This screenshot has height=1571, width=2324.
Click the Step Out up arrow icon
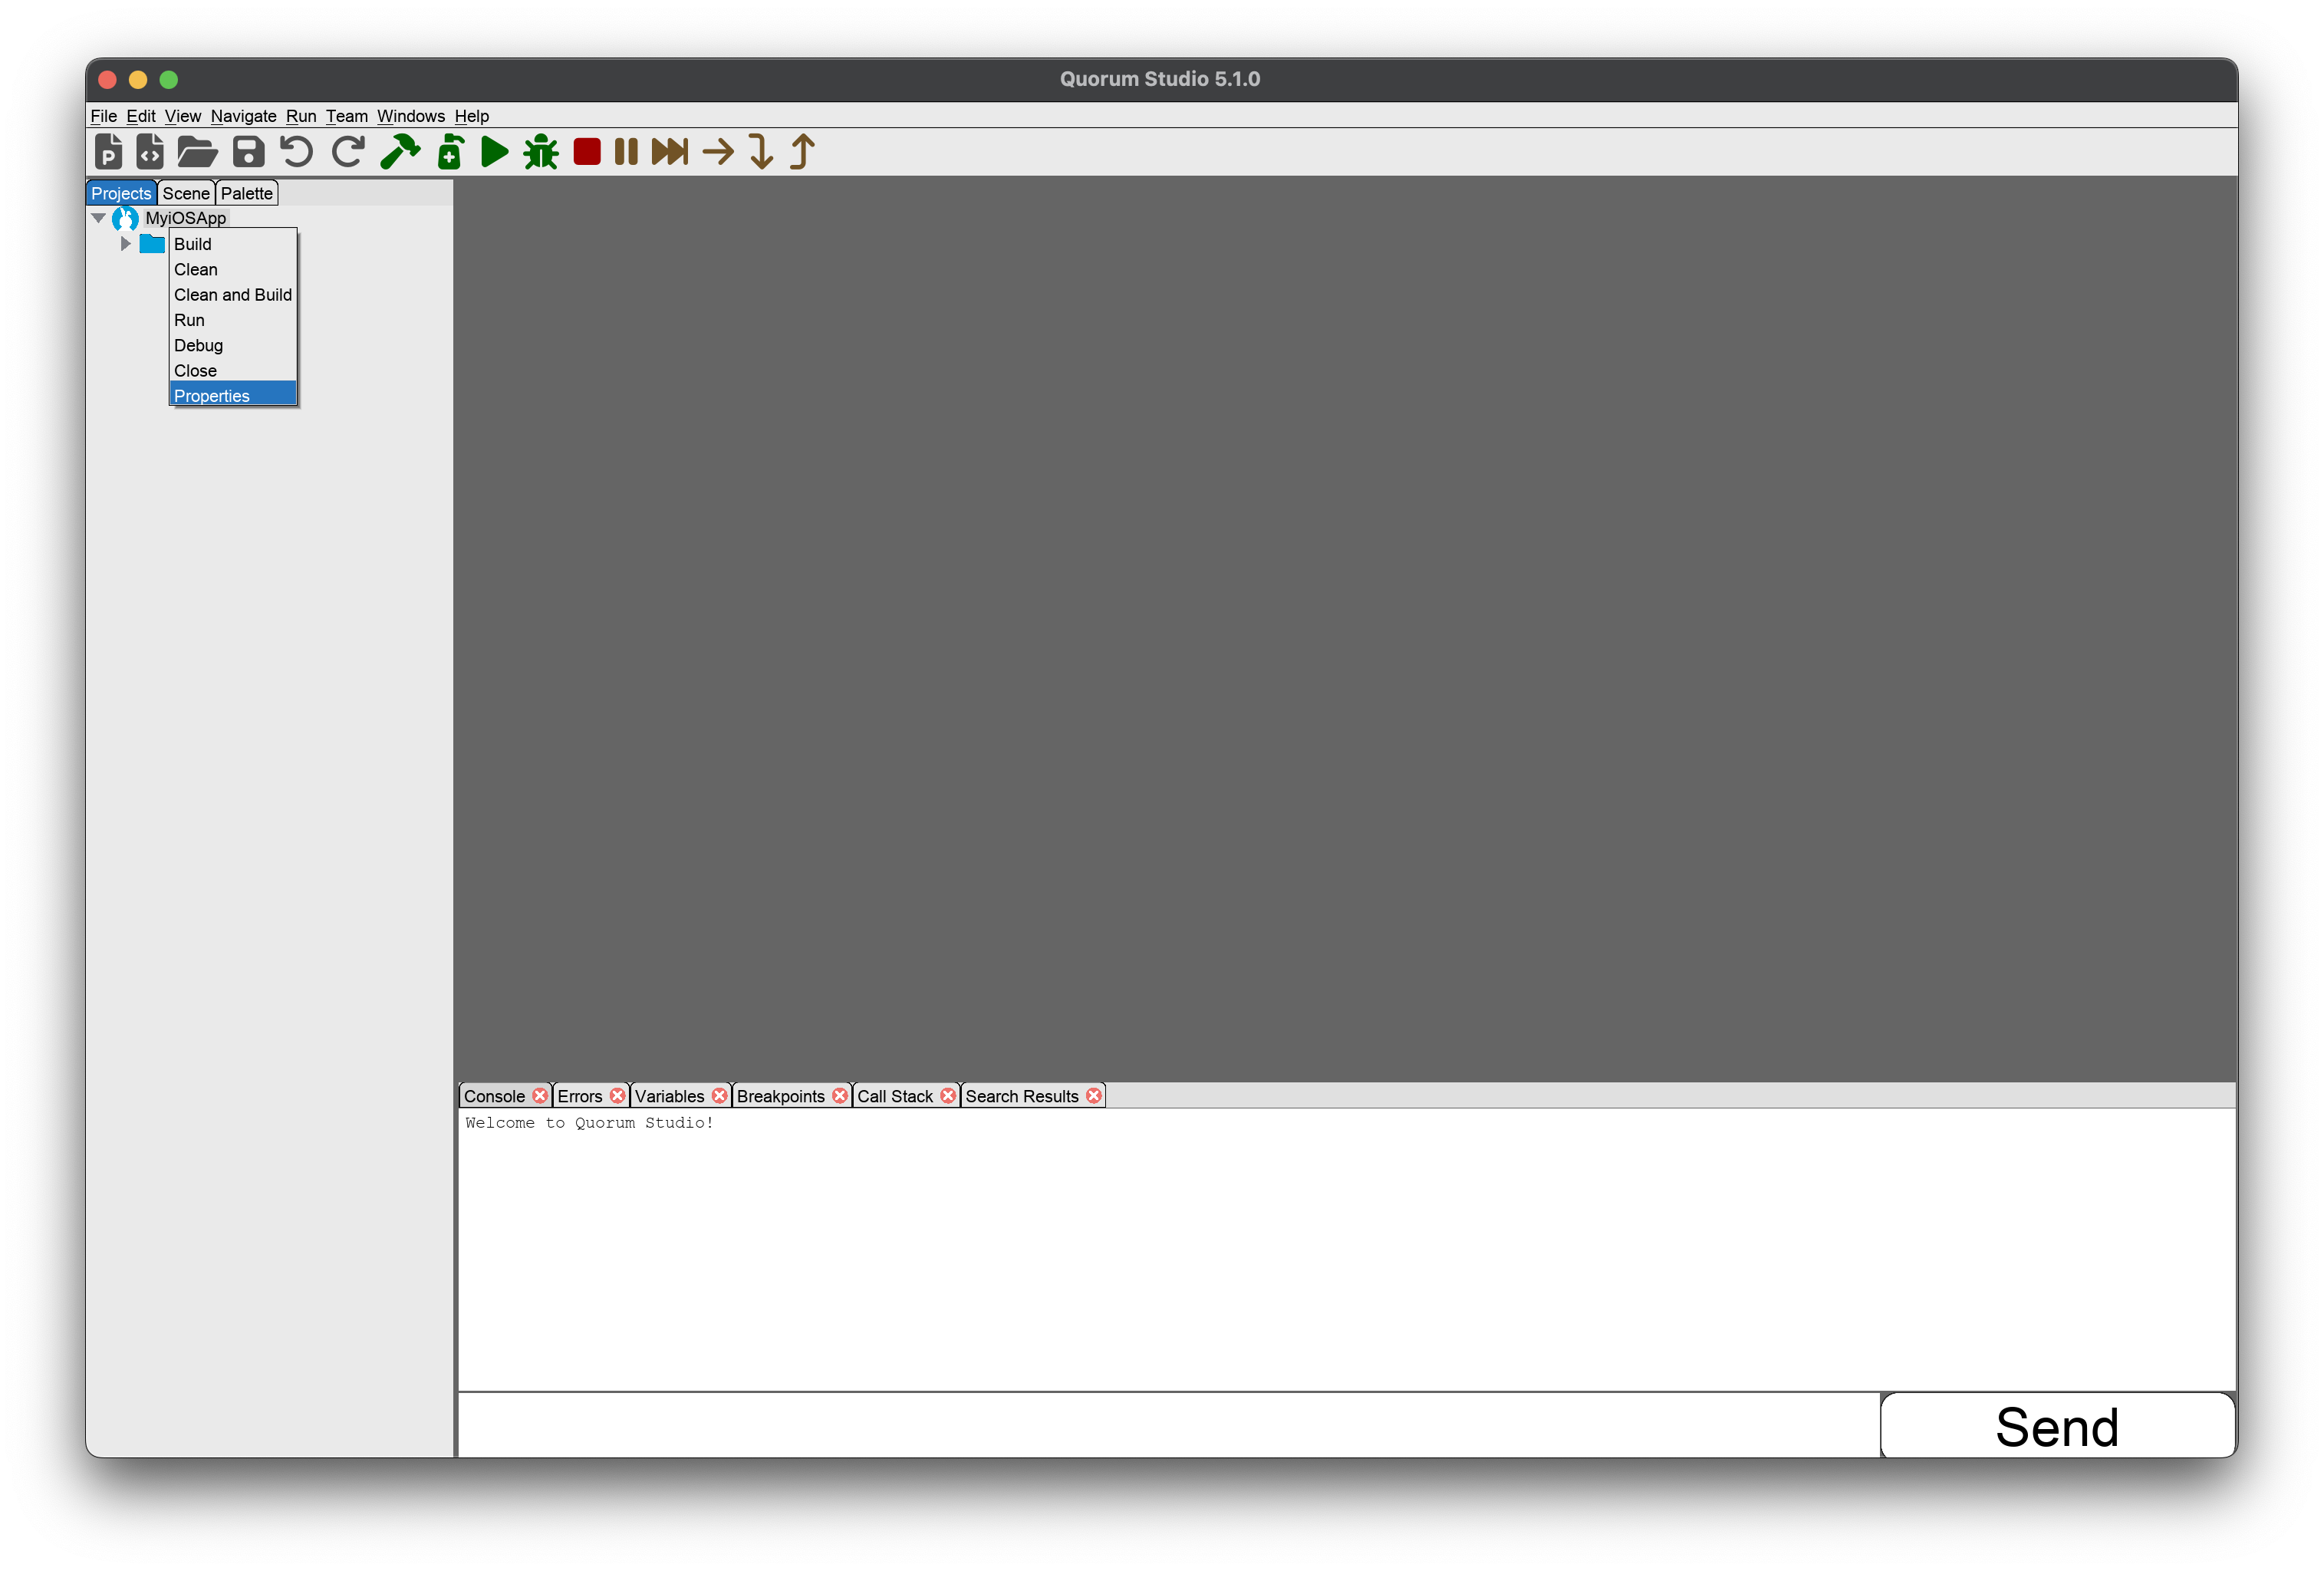coord(802,152)
